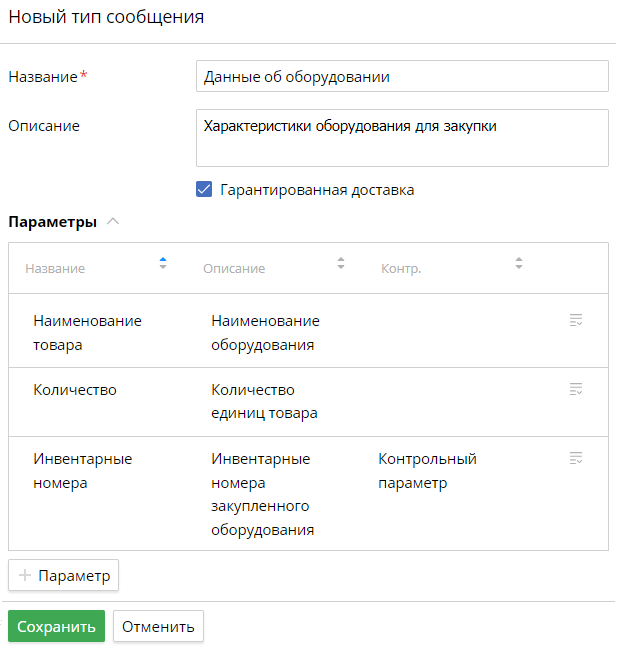The width and height of the screenshot is (617, 650).
Task: Select the Наименование товара cell
Action: coord(87,332)
